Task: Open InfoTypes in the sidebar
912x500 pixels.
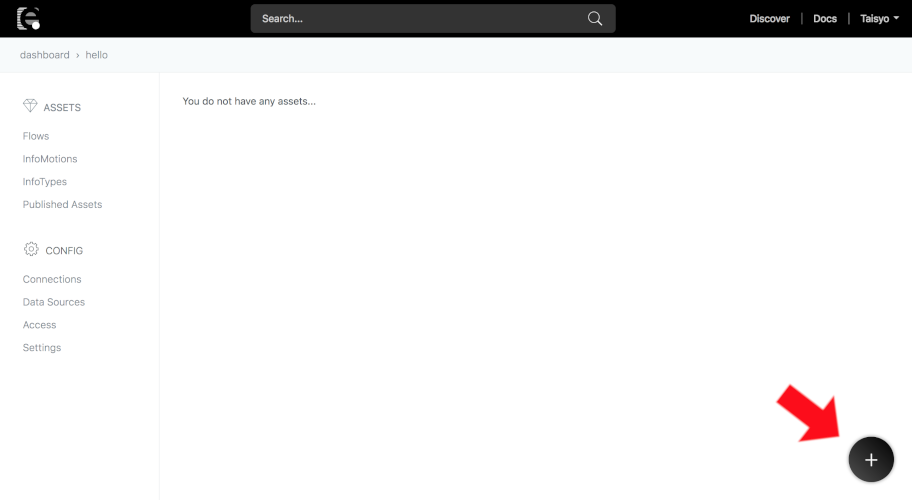Action: pyautogui.click(x=45, y=181)
